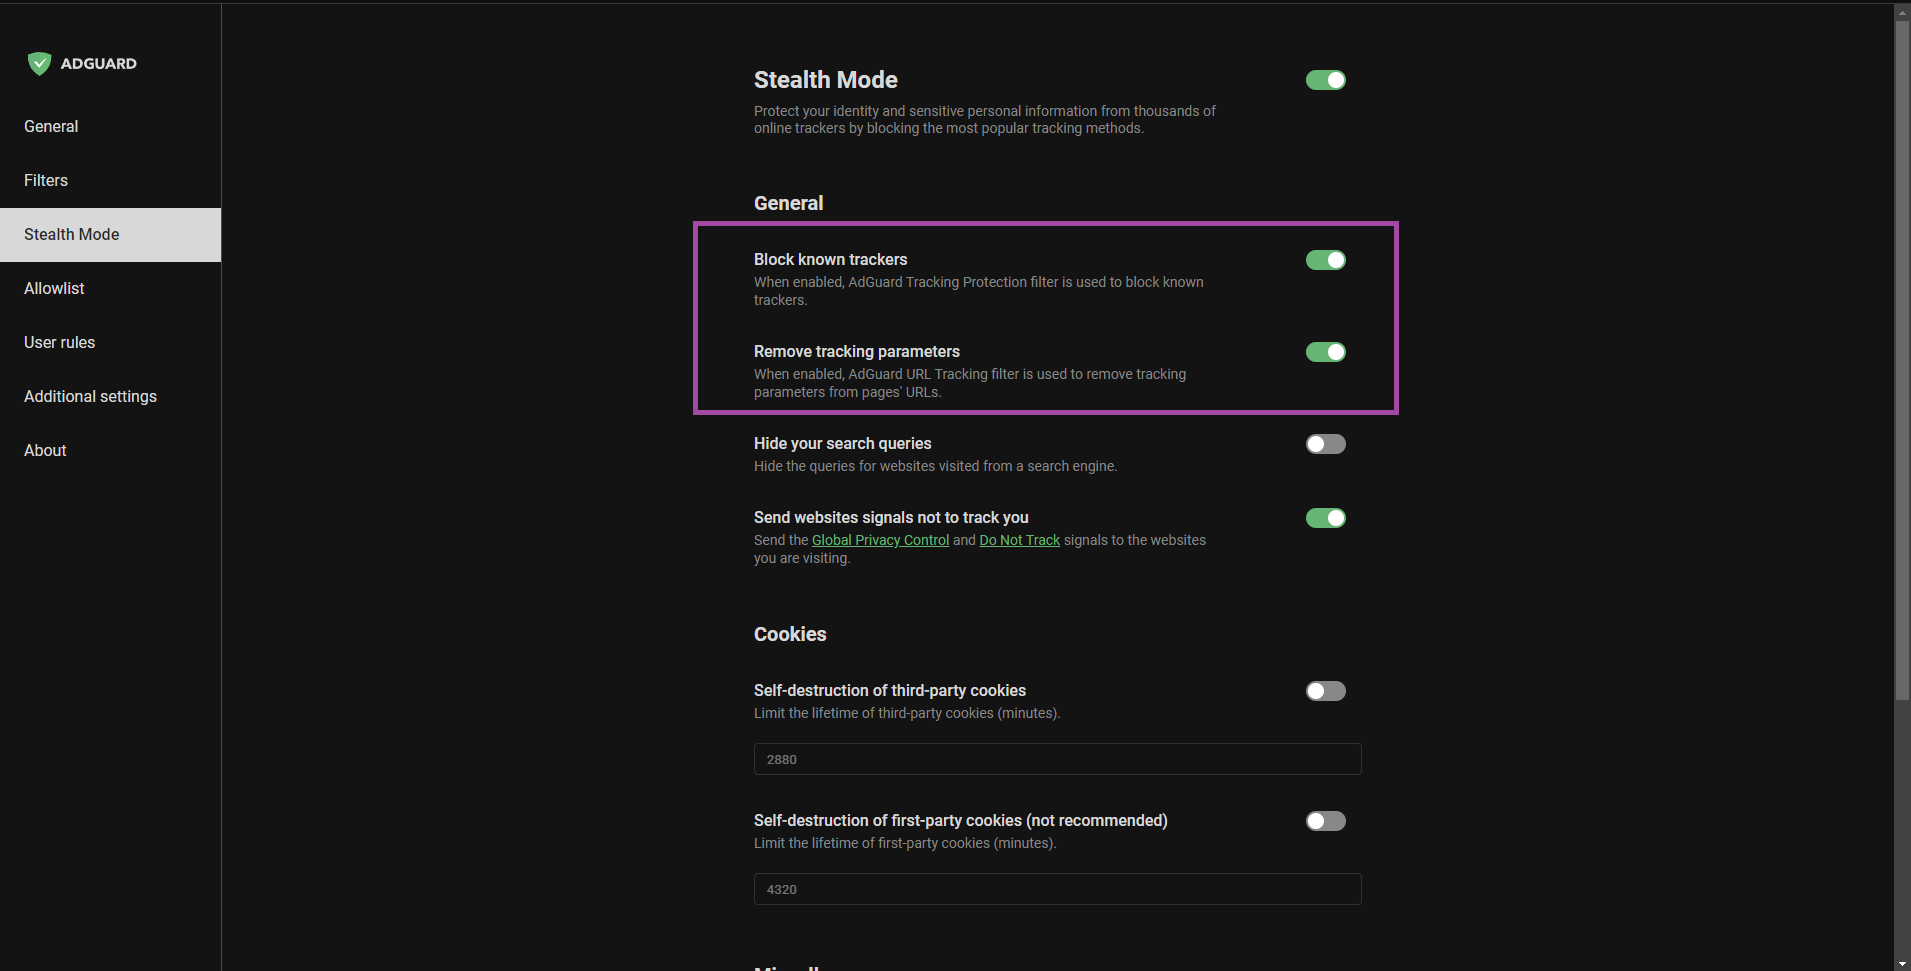Open the Global Privacy Control link
Viewport: 1911px width, 971px height.
[880, 540]
